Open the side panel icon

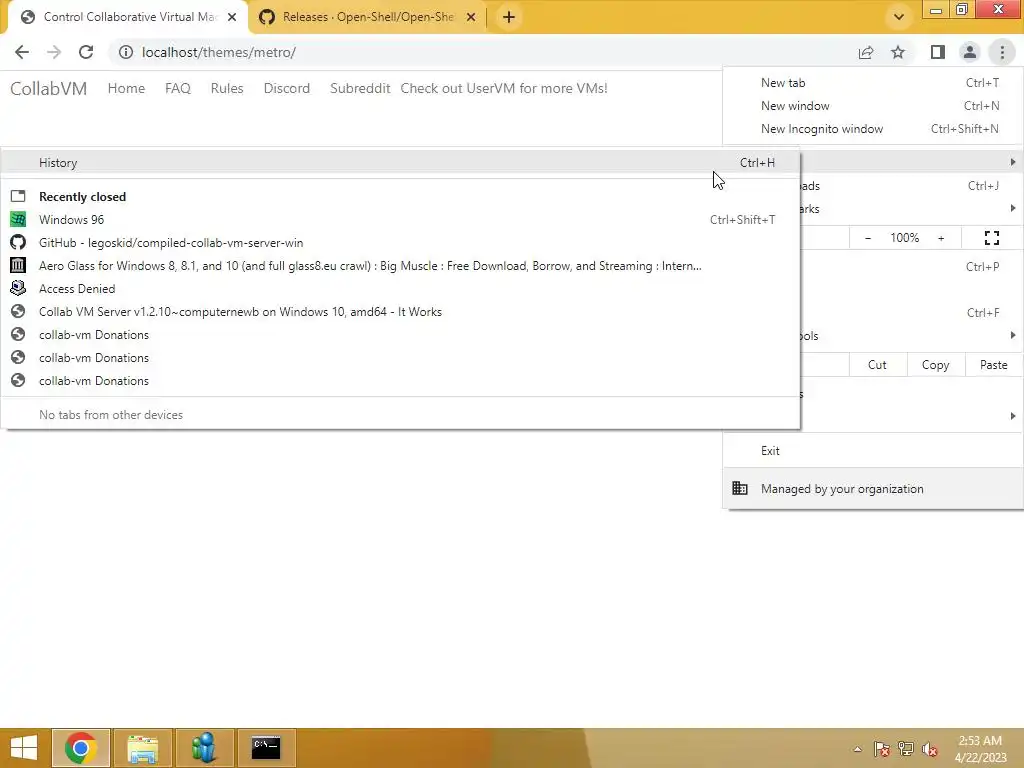(x=938, y=52)
